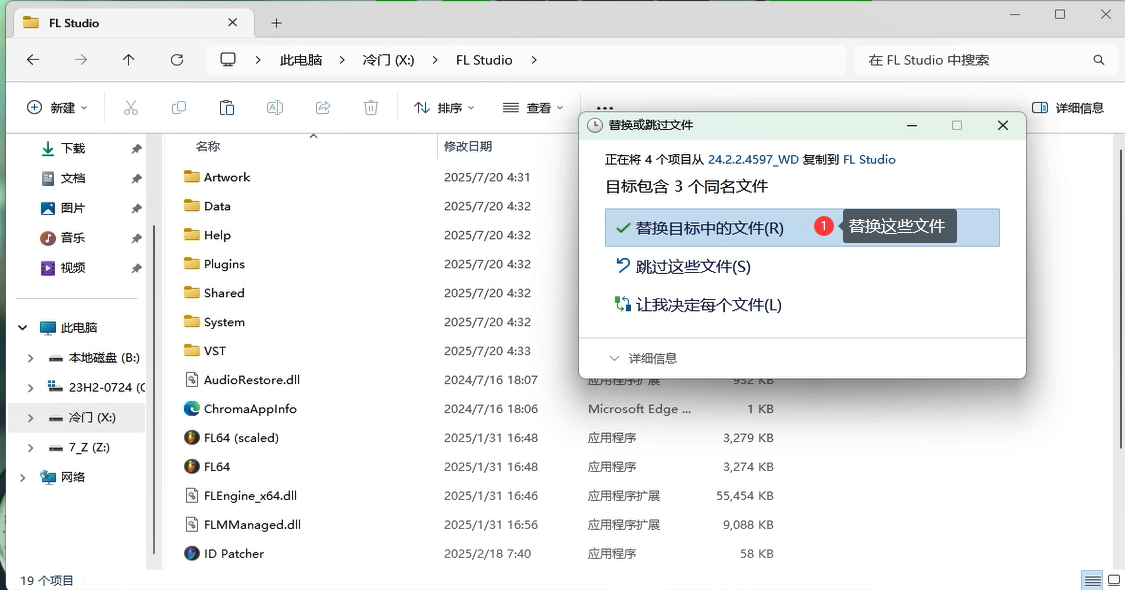1125x590 pixels.
Task: Open the 排序 (Sort) dropdown
Action: 444,108
